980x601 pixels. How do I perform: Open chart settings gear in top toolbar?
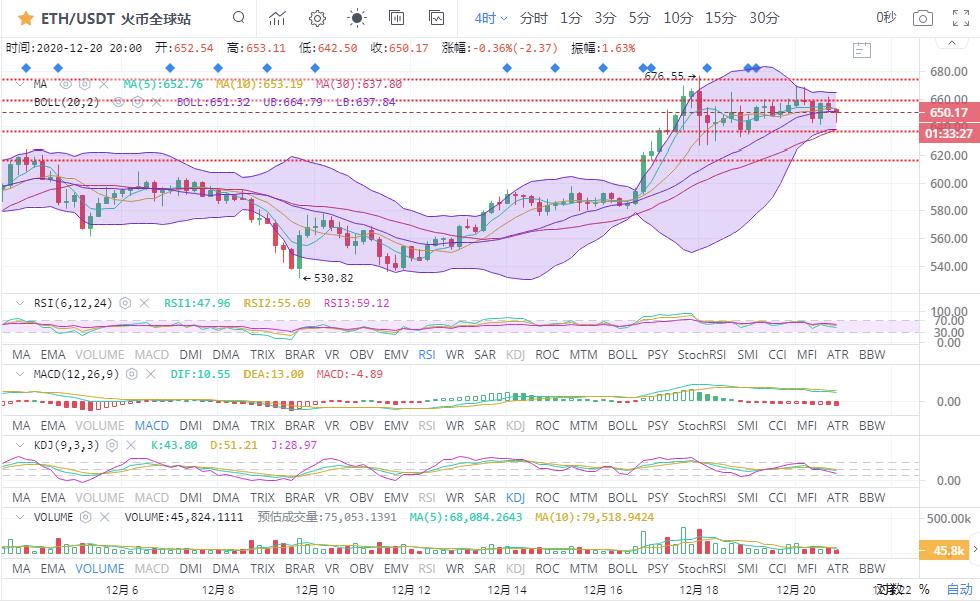pos(318,18)
